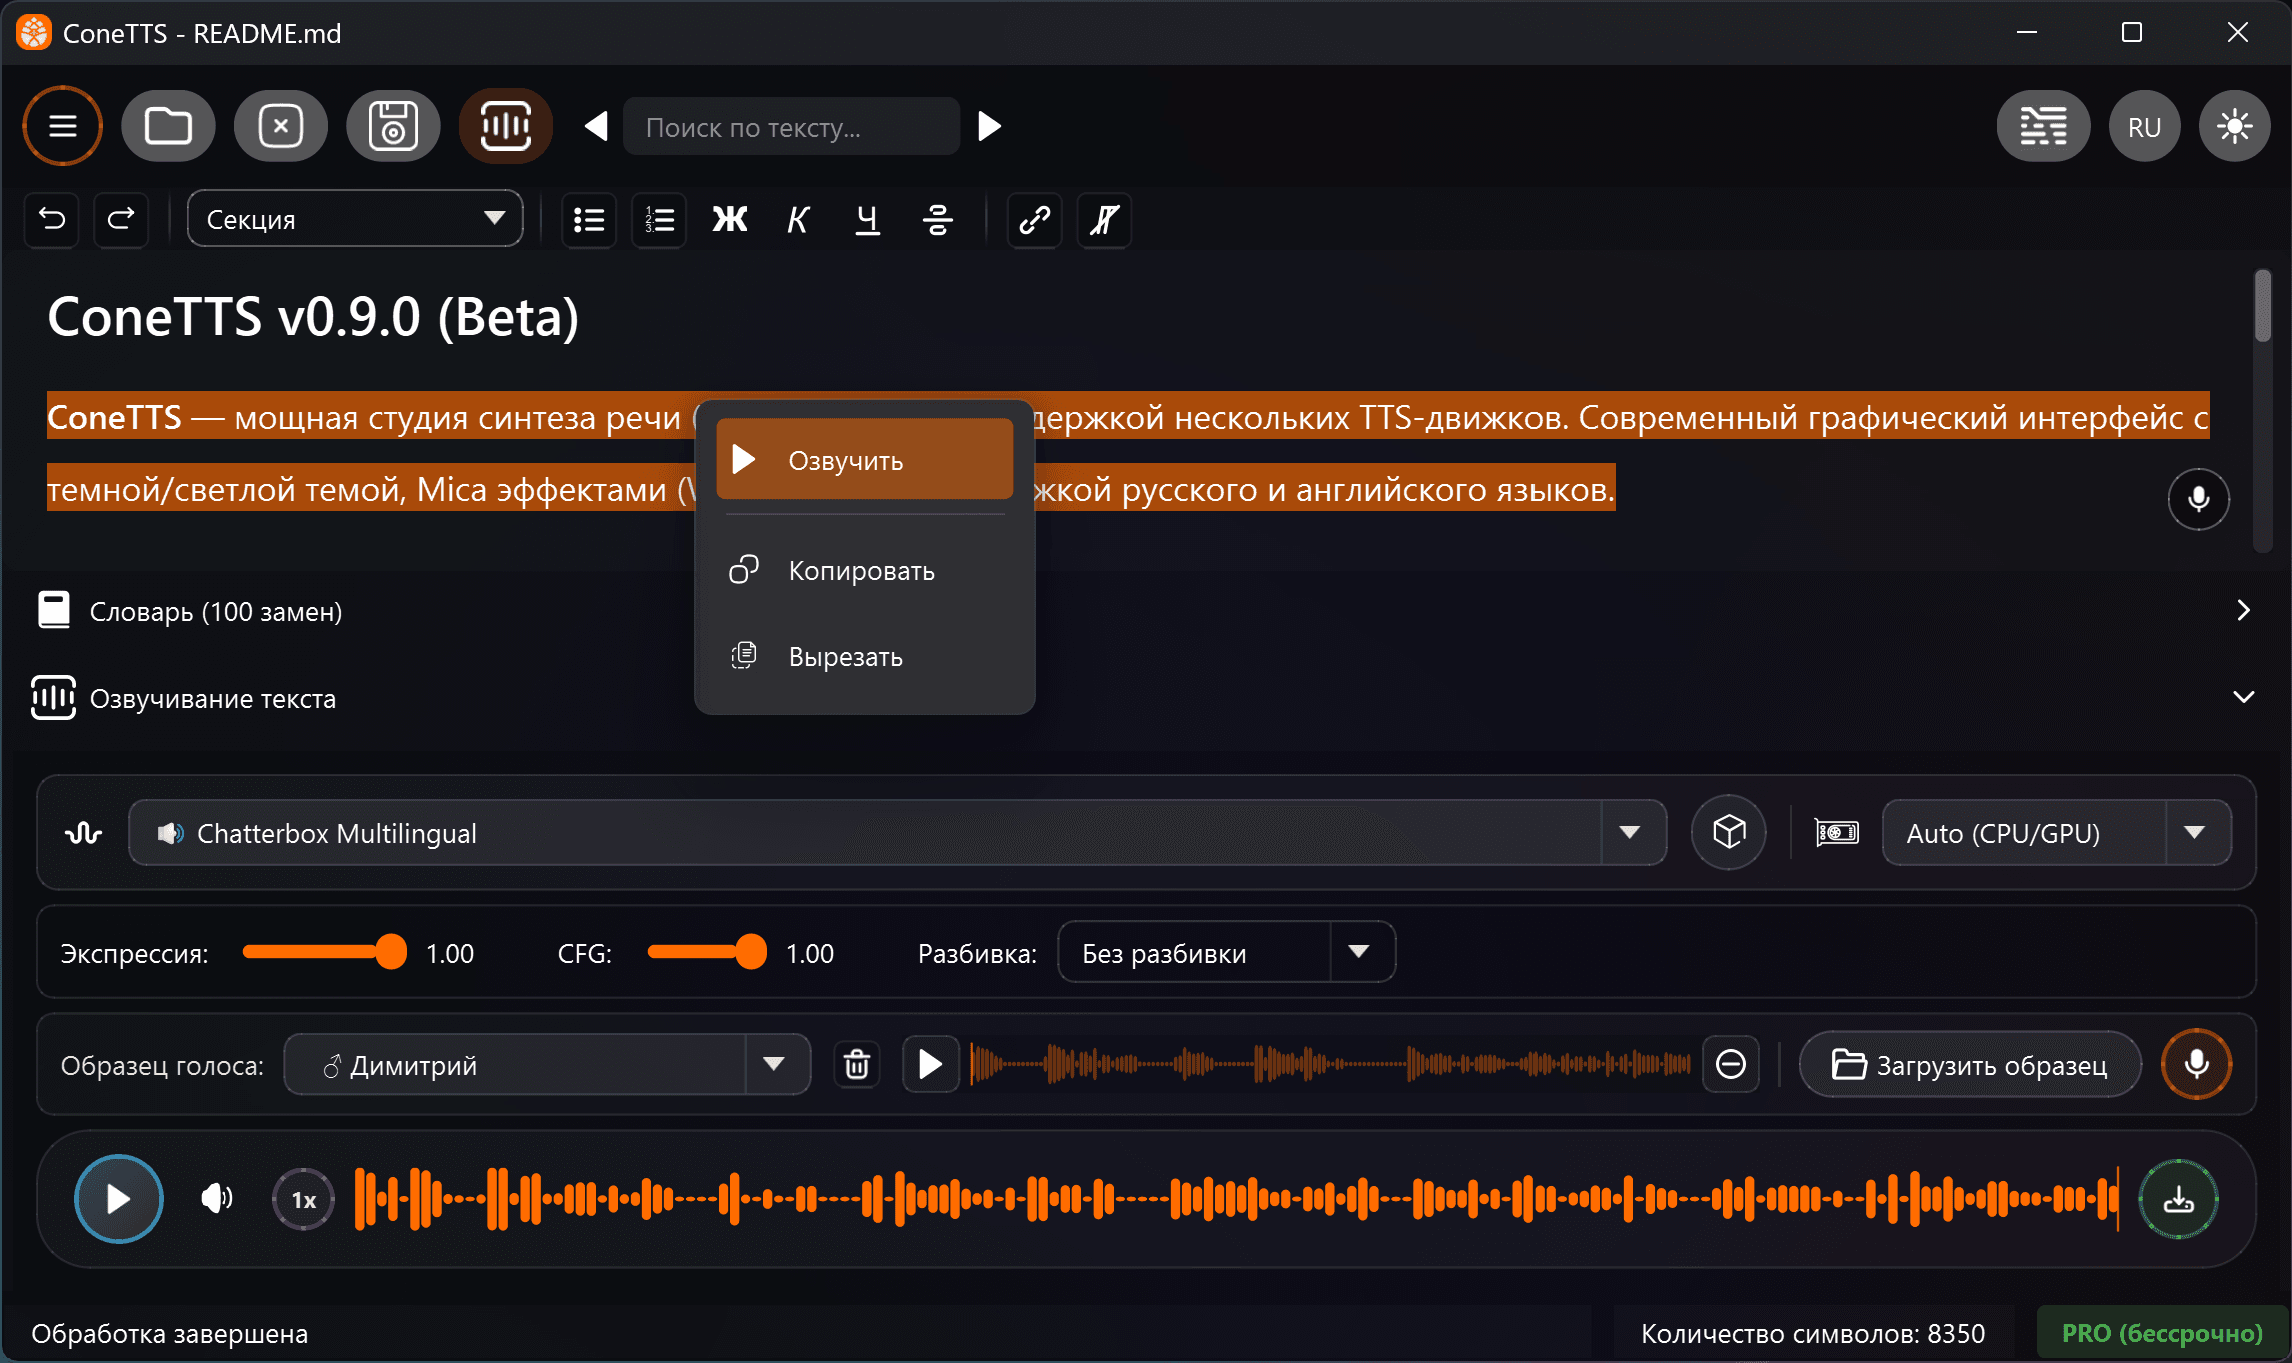Open the model manager cube icon
Screen dimensions: 2292x1363
[1728, 832]
